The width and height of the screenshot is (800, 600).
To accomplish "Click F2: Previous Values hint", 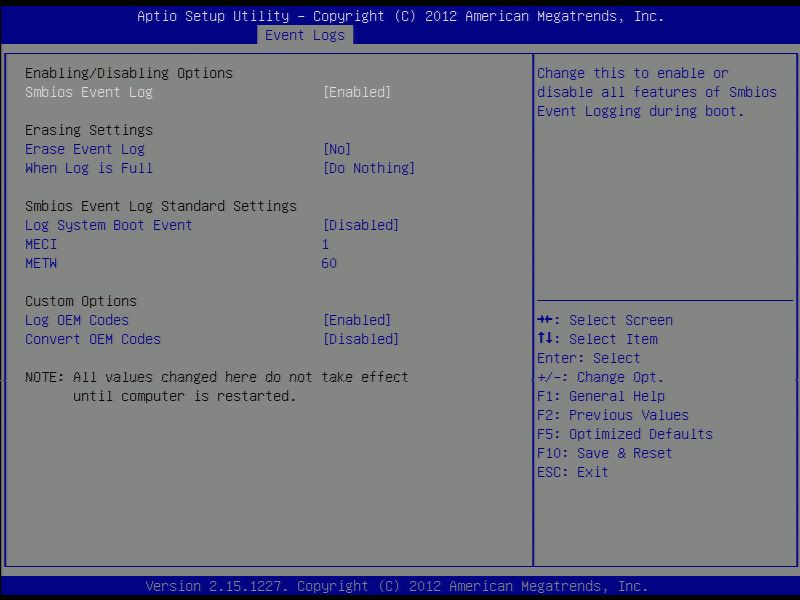I will [x=613, y=415].
